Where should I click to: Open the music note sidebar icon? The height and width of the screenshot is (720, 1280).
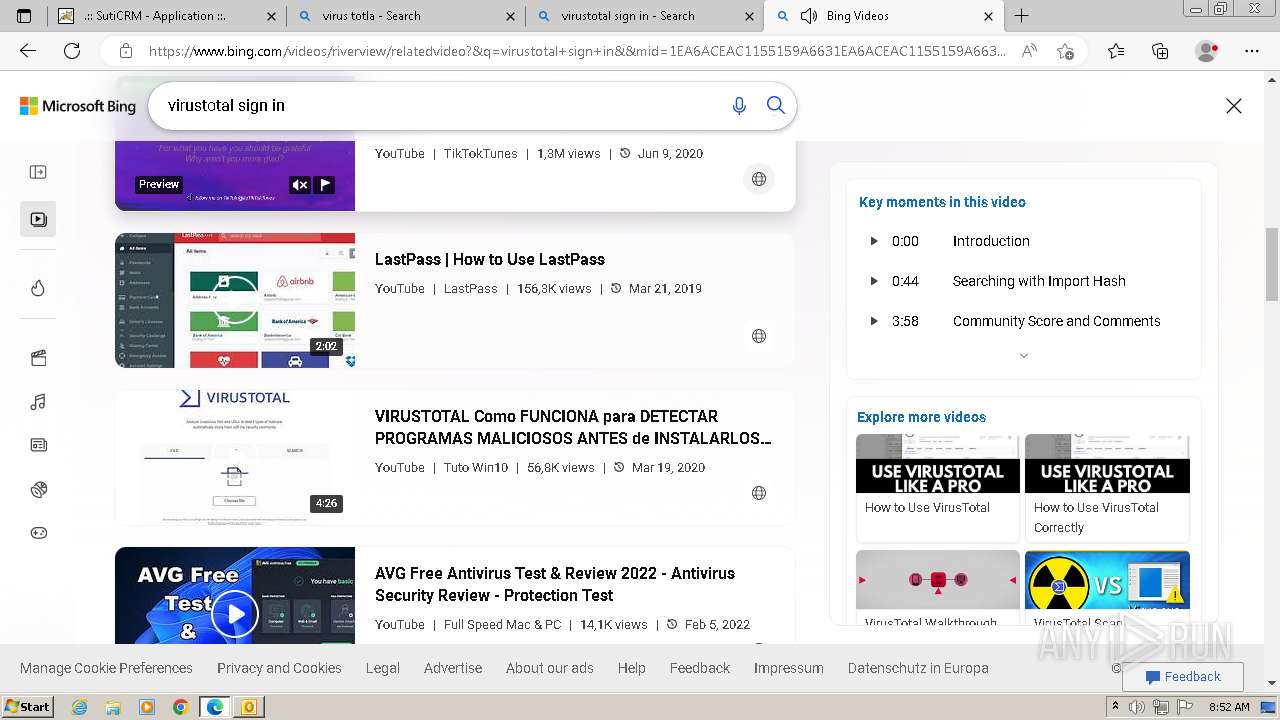point(38,402)
